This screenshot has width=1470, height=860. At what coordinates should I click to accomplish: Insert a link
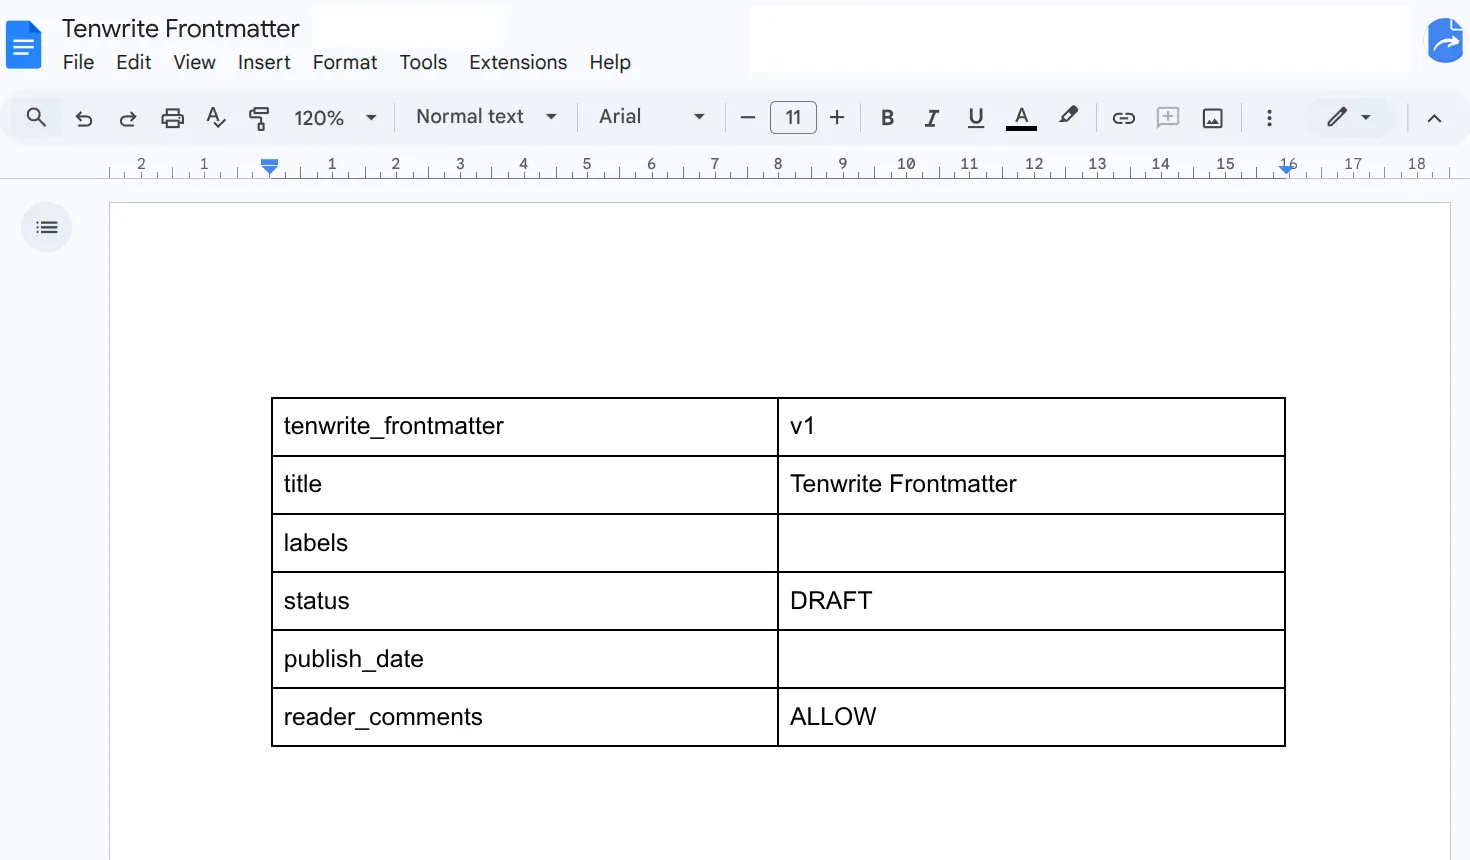click(x=1123, y=117)
